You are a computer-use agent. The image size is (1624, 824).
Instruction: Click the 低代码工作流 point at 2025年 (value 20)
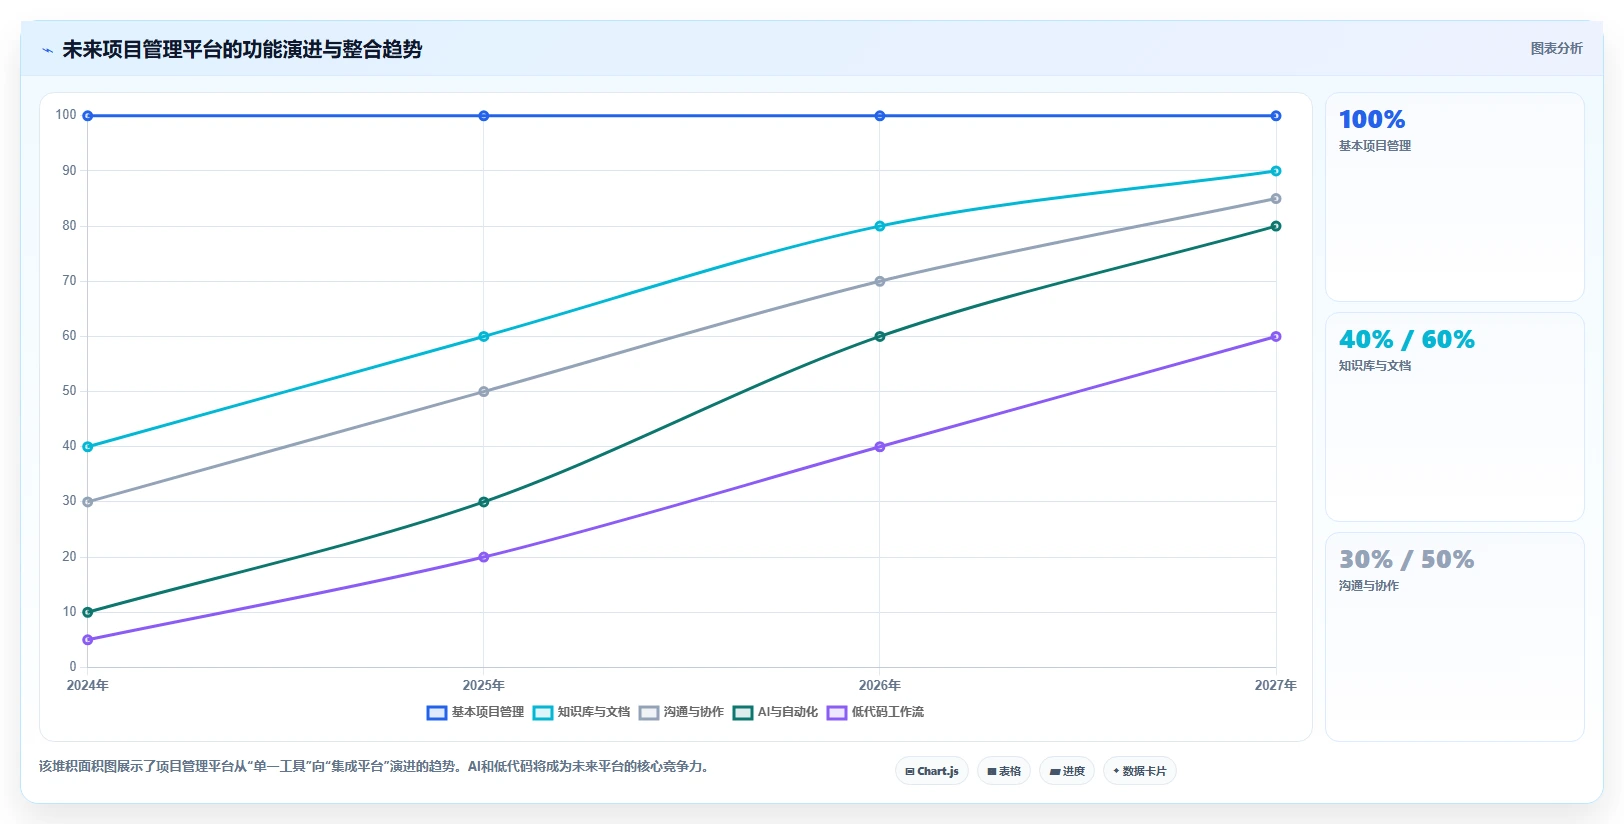(x=484, y=557)
